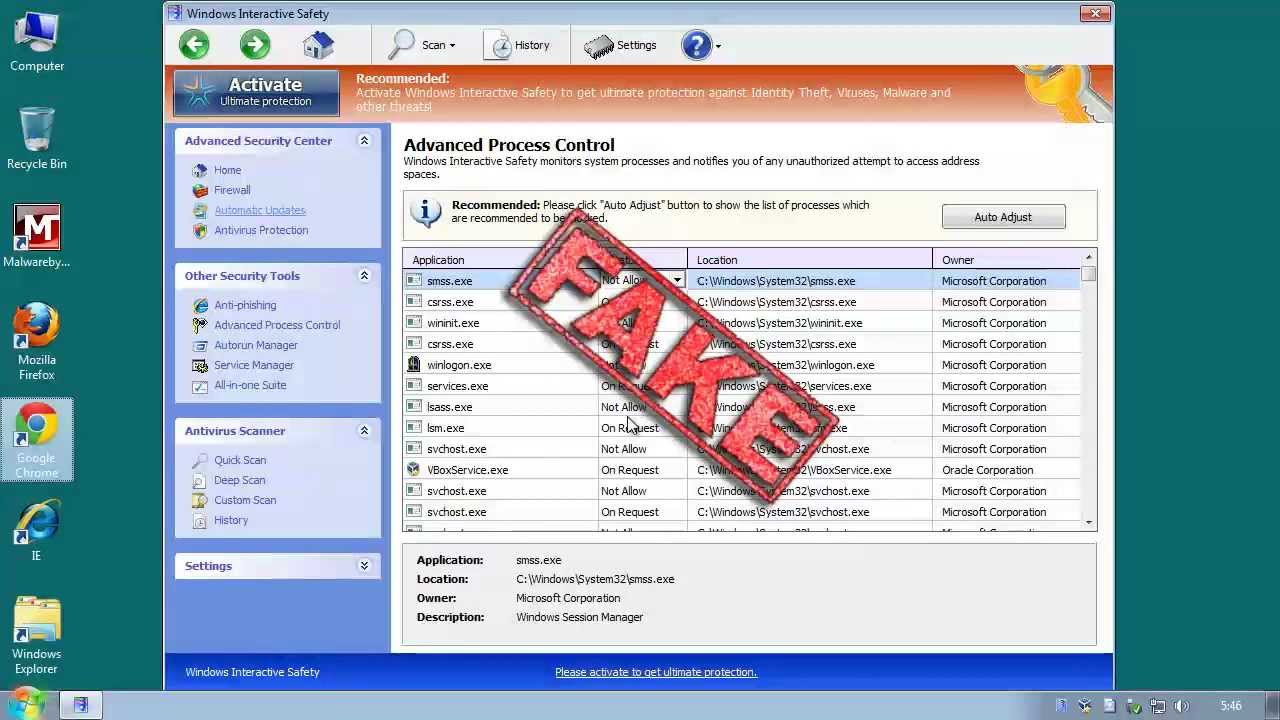Sort by the Application column header

tap(500, 260)
